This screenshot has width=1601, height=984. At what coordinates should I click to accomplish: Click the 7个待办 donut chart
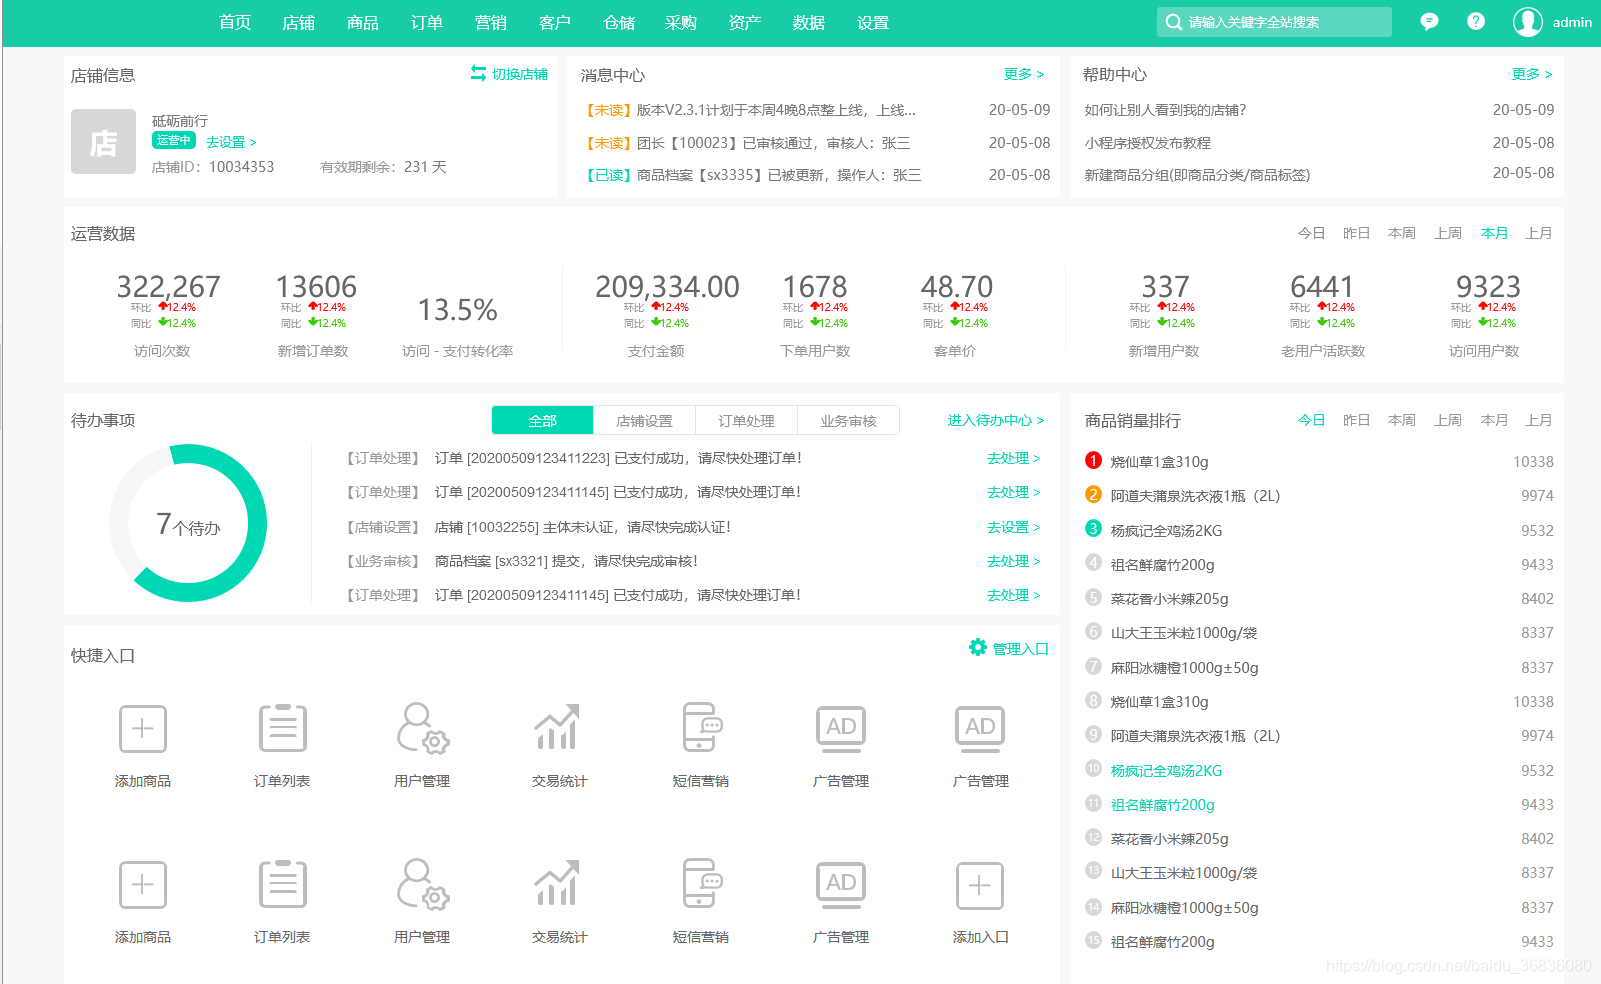[188, 523]
